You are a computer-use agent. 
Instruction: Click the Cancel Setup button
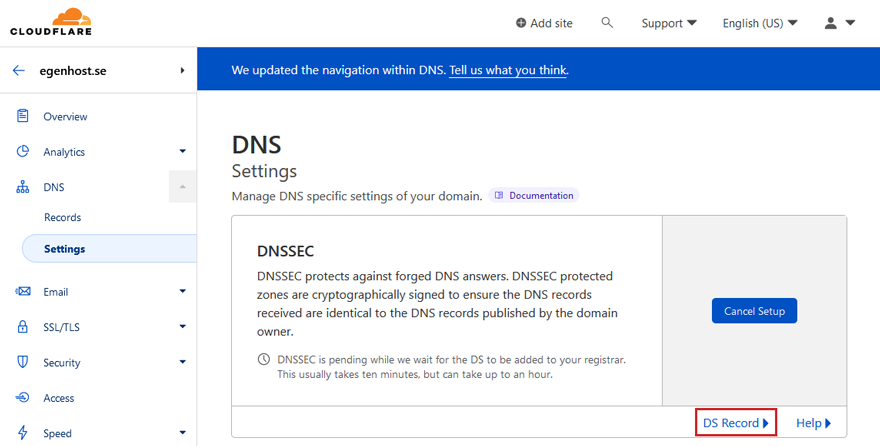(754, 311)
